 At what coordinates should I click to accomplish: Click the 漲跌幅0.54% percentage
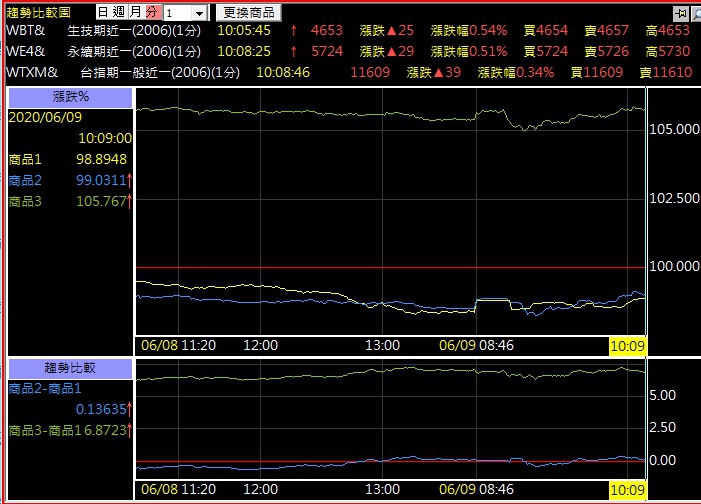coord(469,30)
